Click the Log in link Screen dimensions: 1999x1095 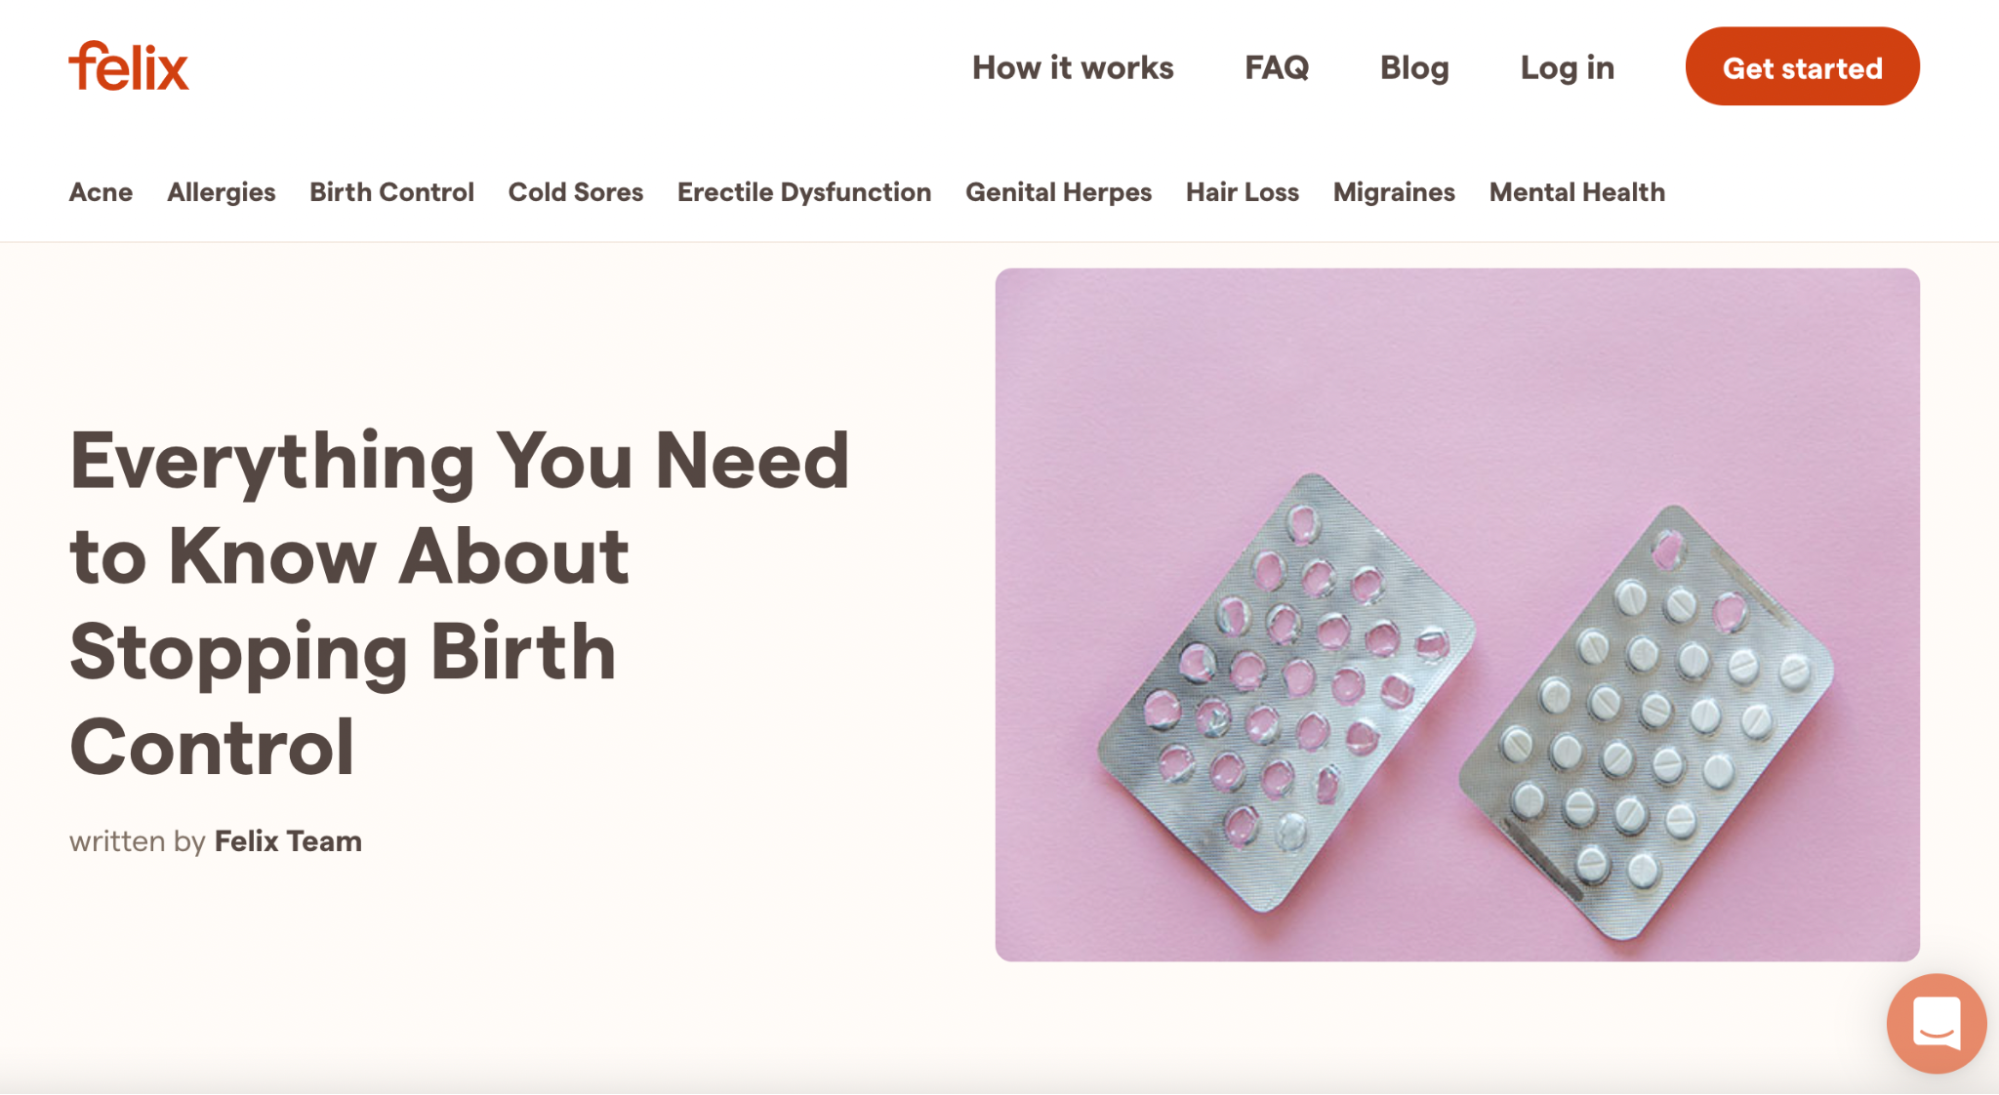click(1567, 68)
